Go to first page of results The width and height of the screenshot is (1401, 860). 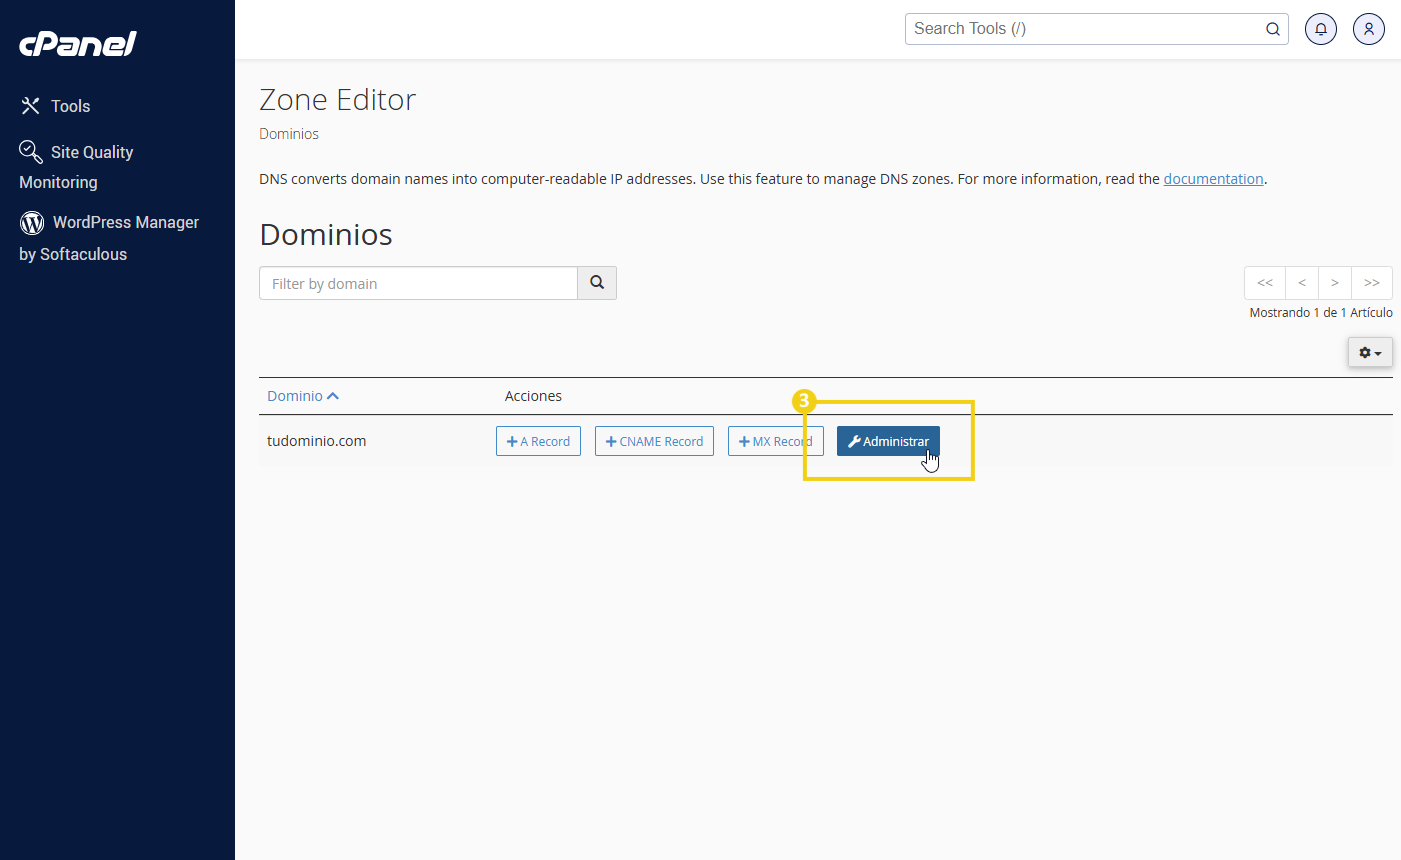point(1265,283)
